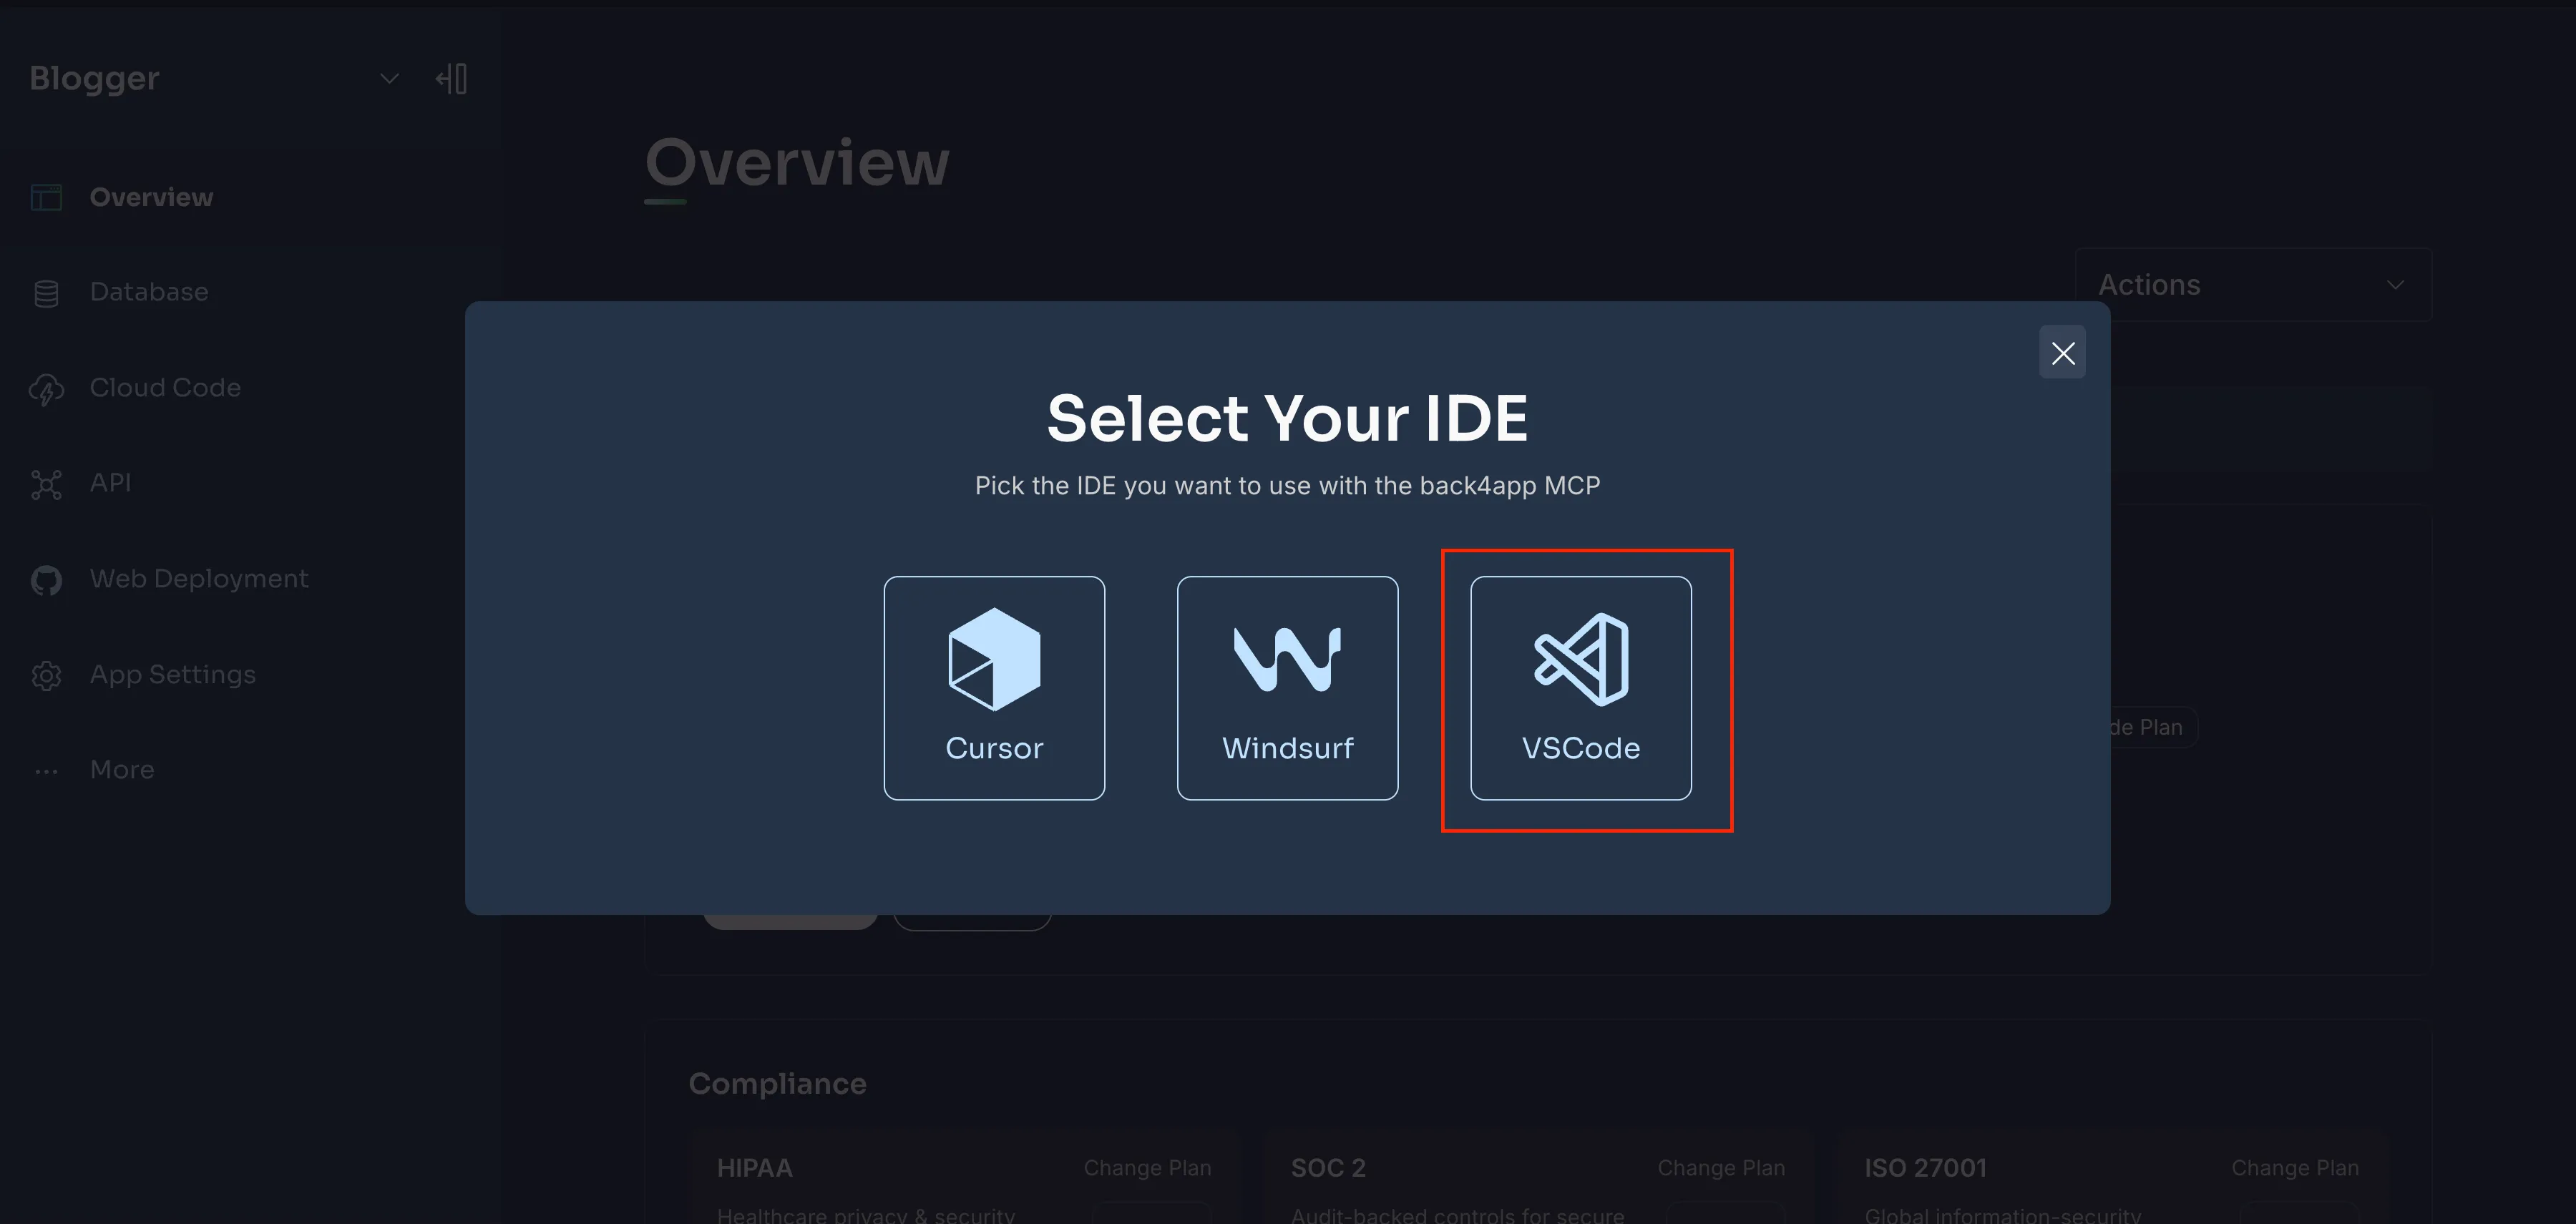Open the Database section
The image size is (2576, 1224).
point(149,292)
